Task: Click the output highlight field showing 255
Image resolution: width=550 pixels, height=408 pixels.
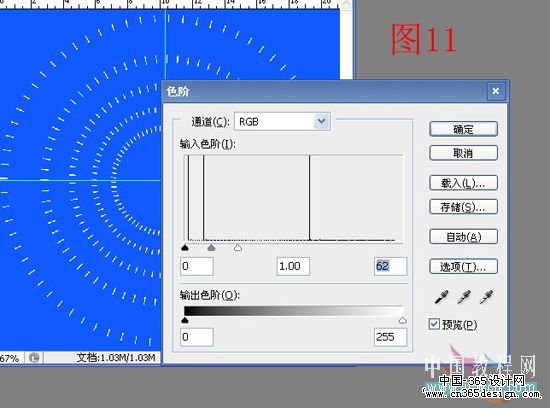Action: [390, 337]
